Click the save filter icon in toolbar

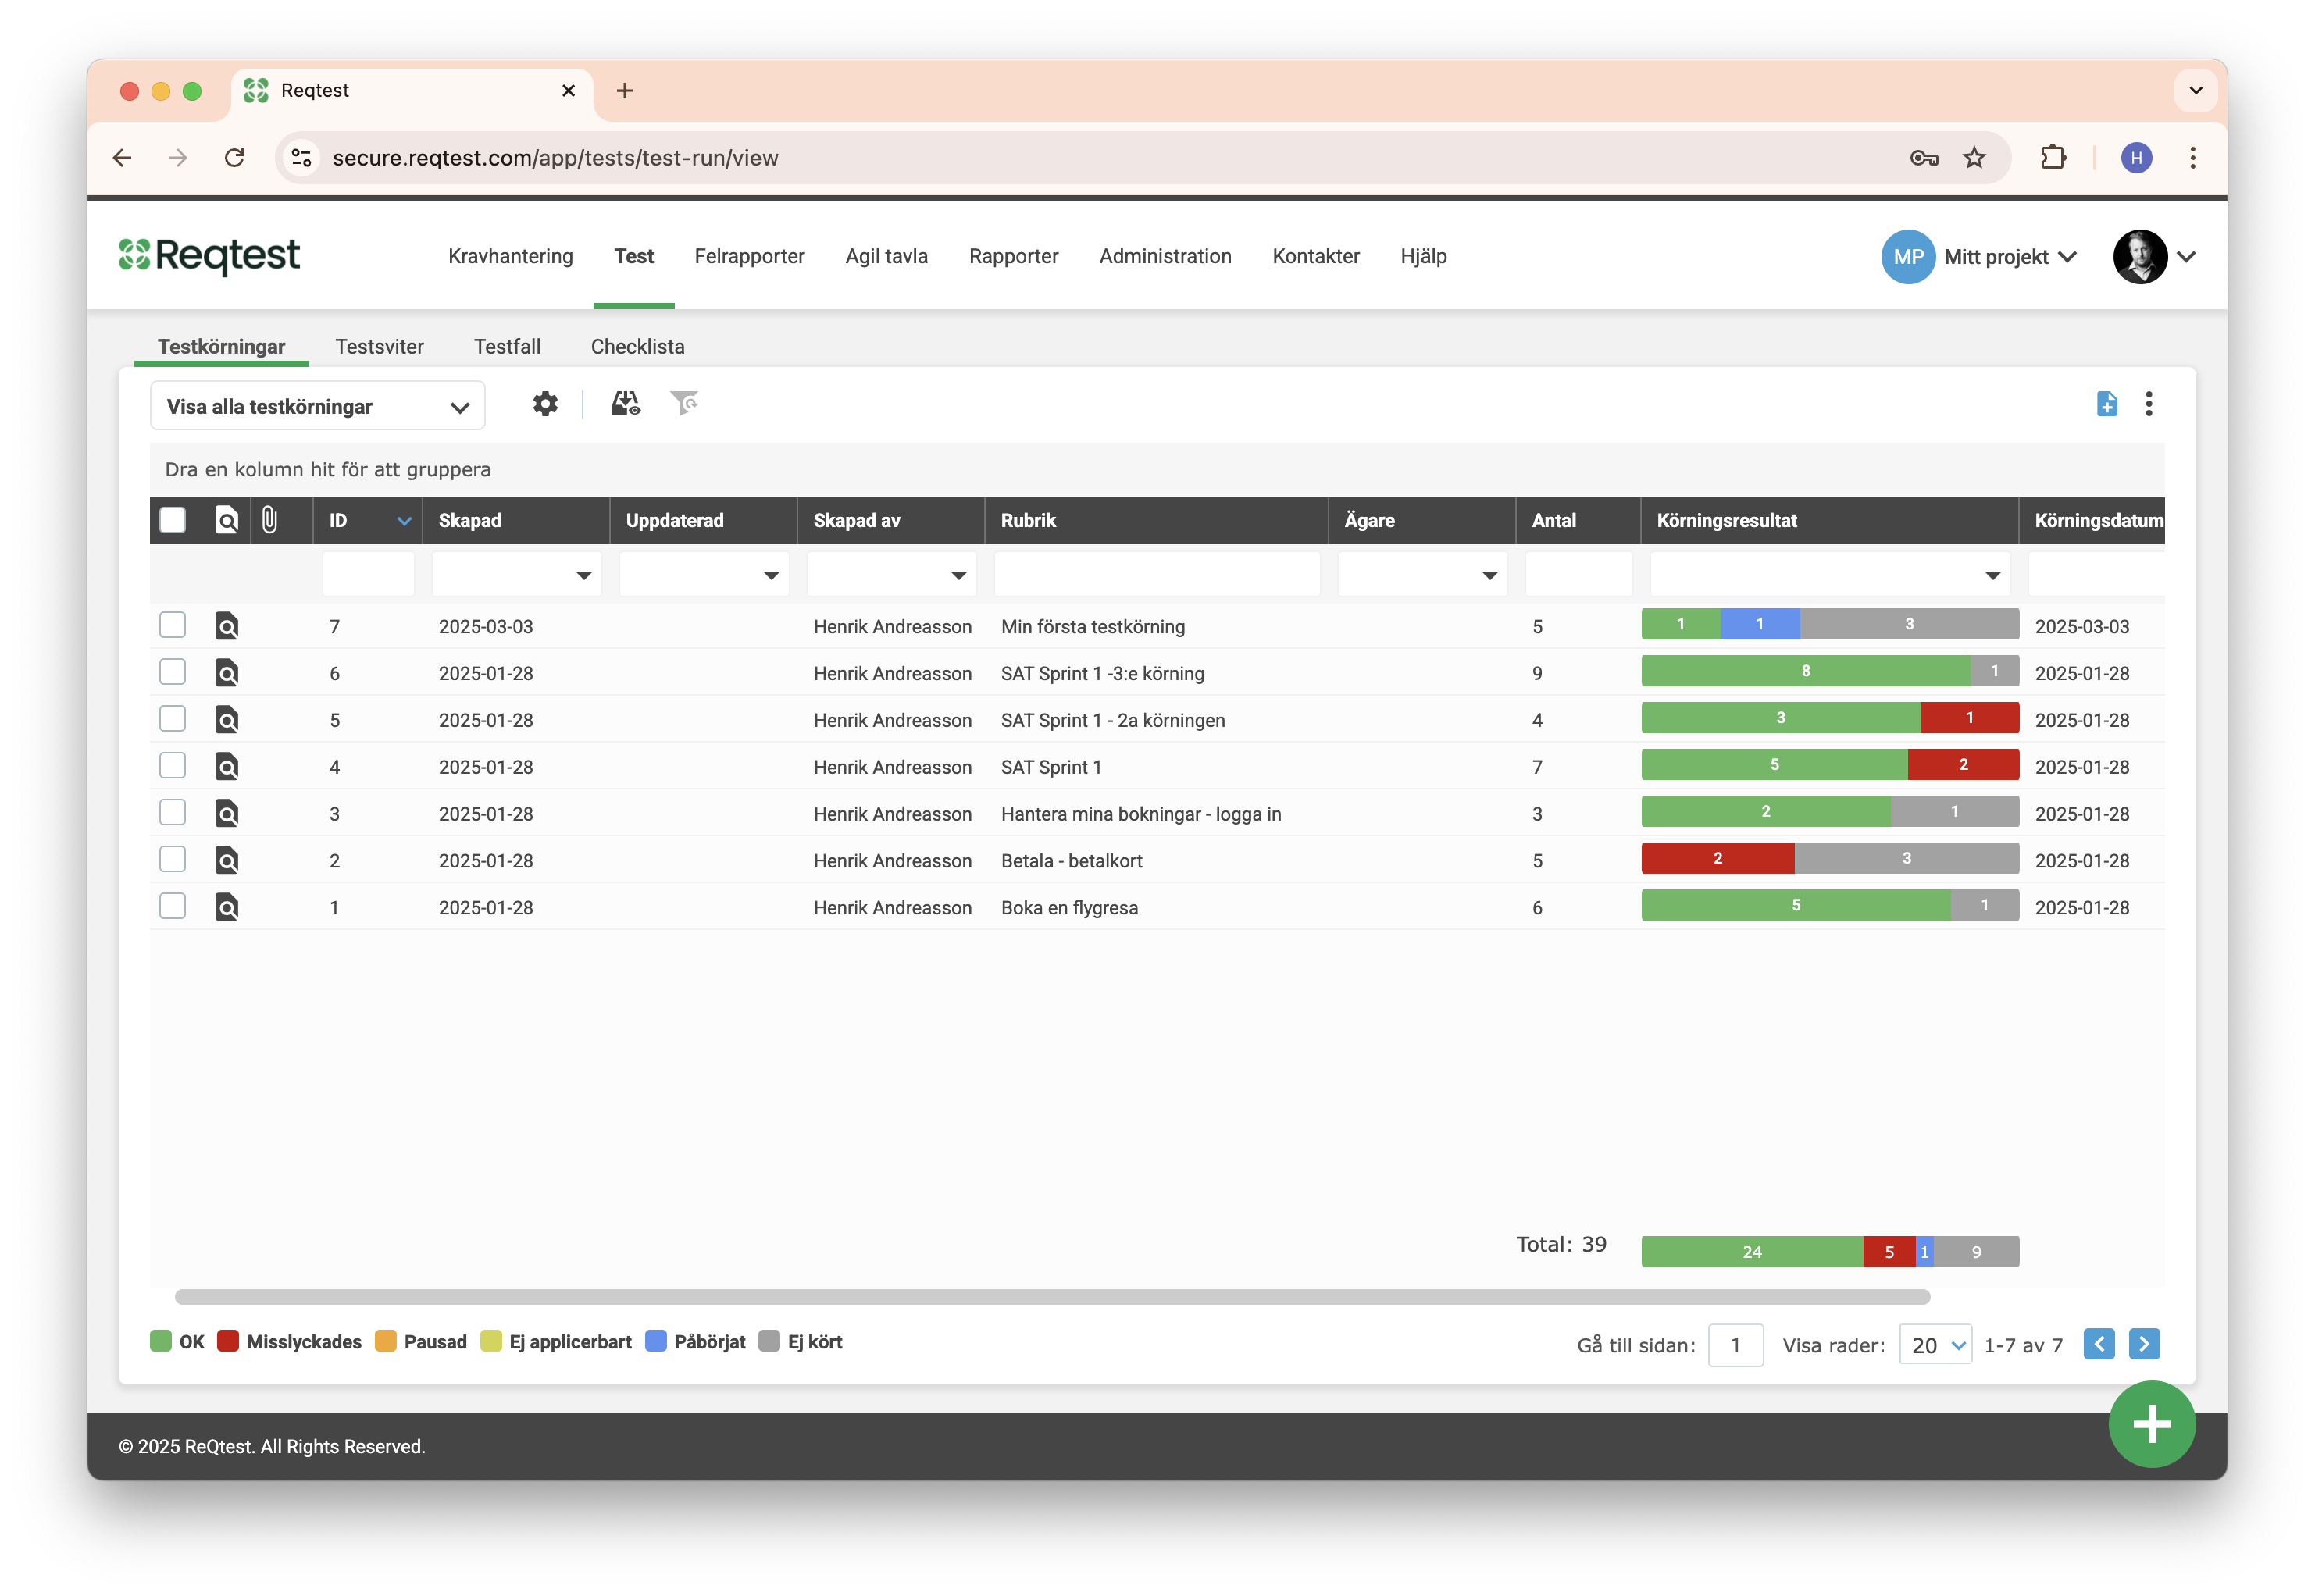point(626,404)
